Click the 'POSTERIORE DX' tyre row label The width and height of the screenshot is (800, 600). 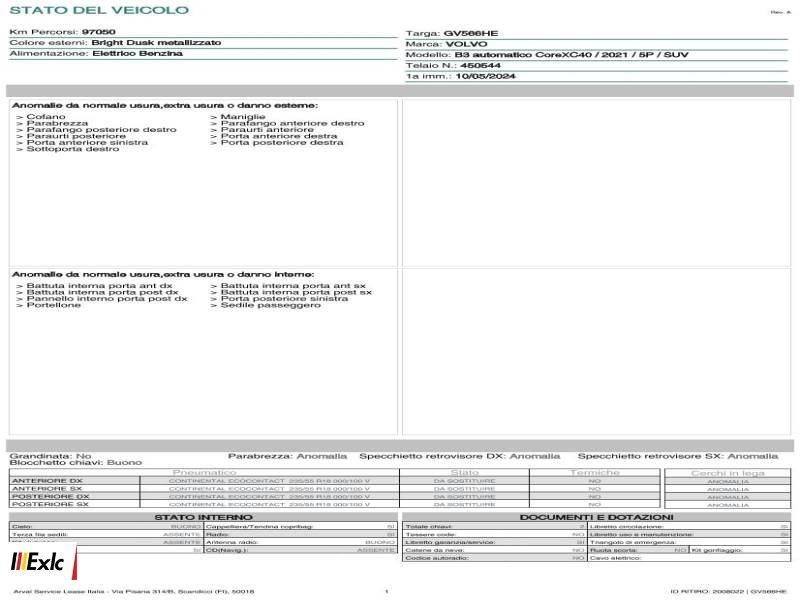click(51, 496)
